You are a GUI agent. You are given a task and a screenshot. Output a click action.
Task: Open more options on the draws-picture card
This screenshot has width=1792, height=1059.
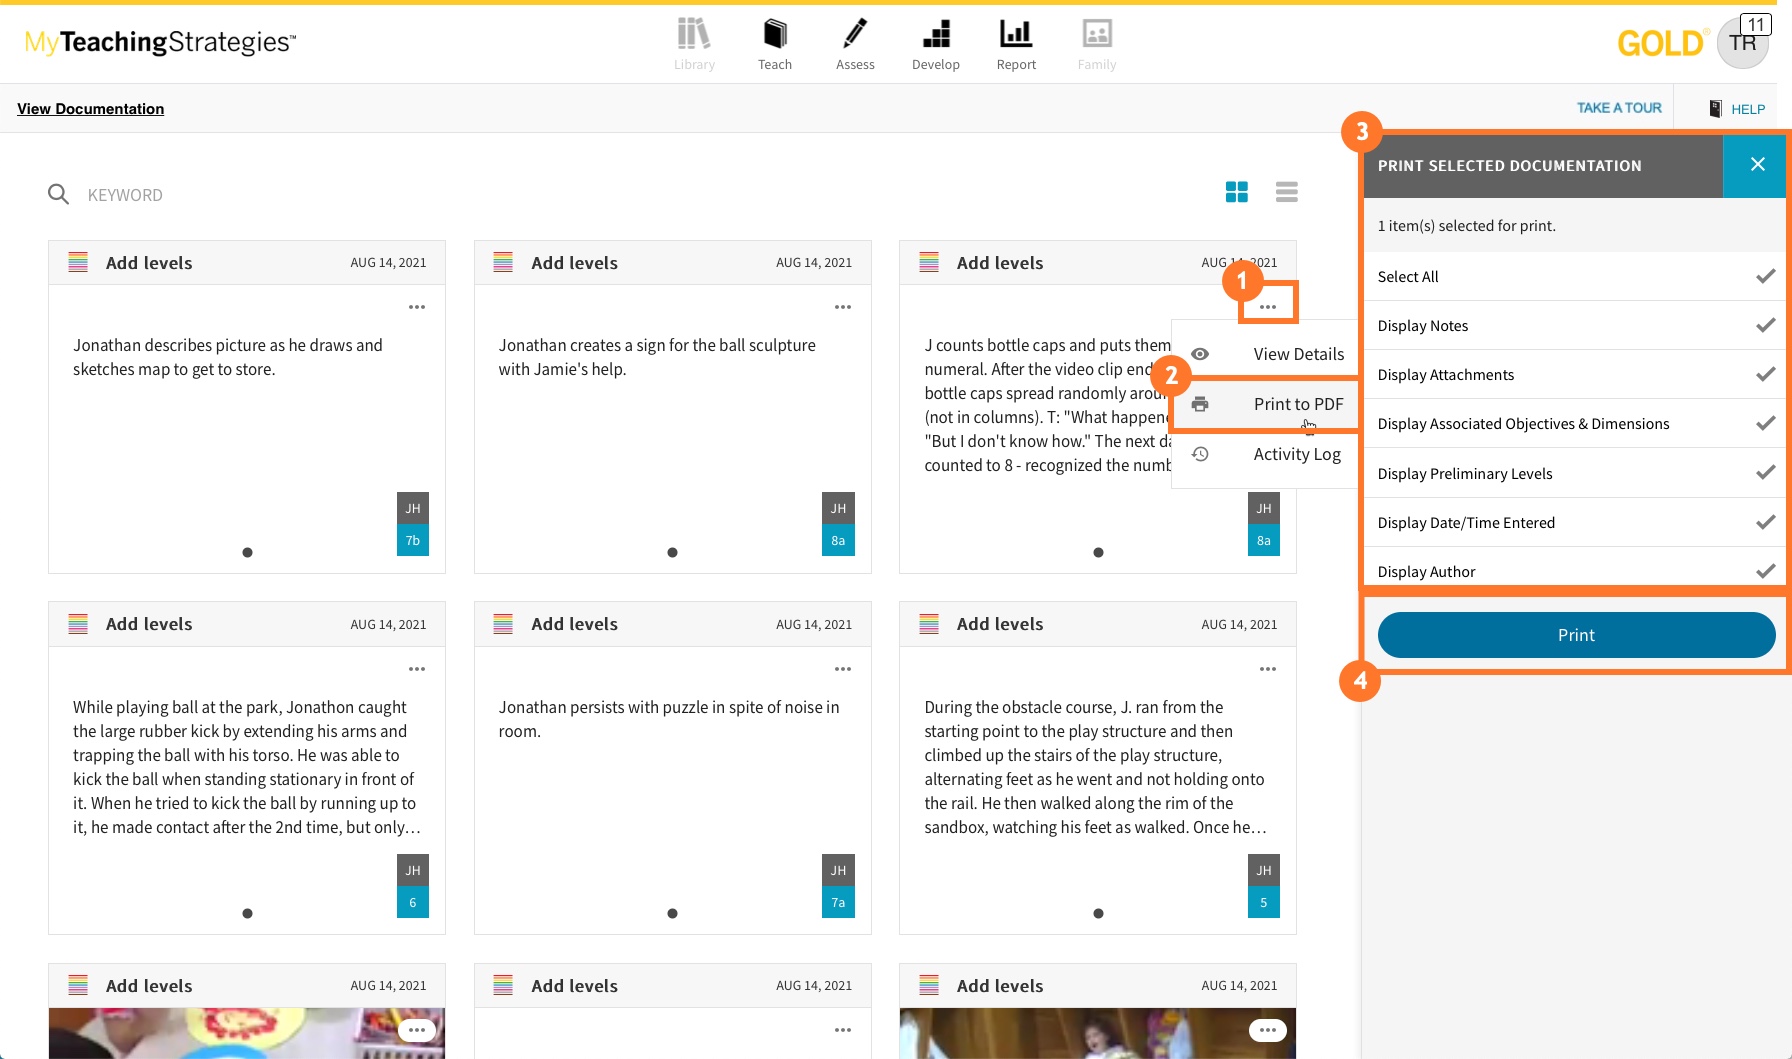tap(417, 307)
